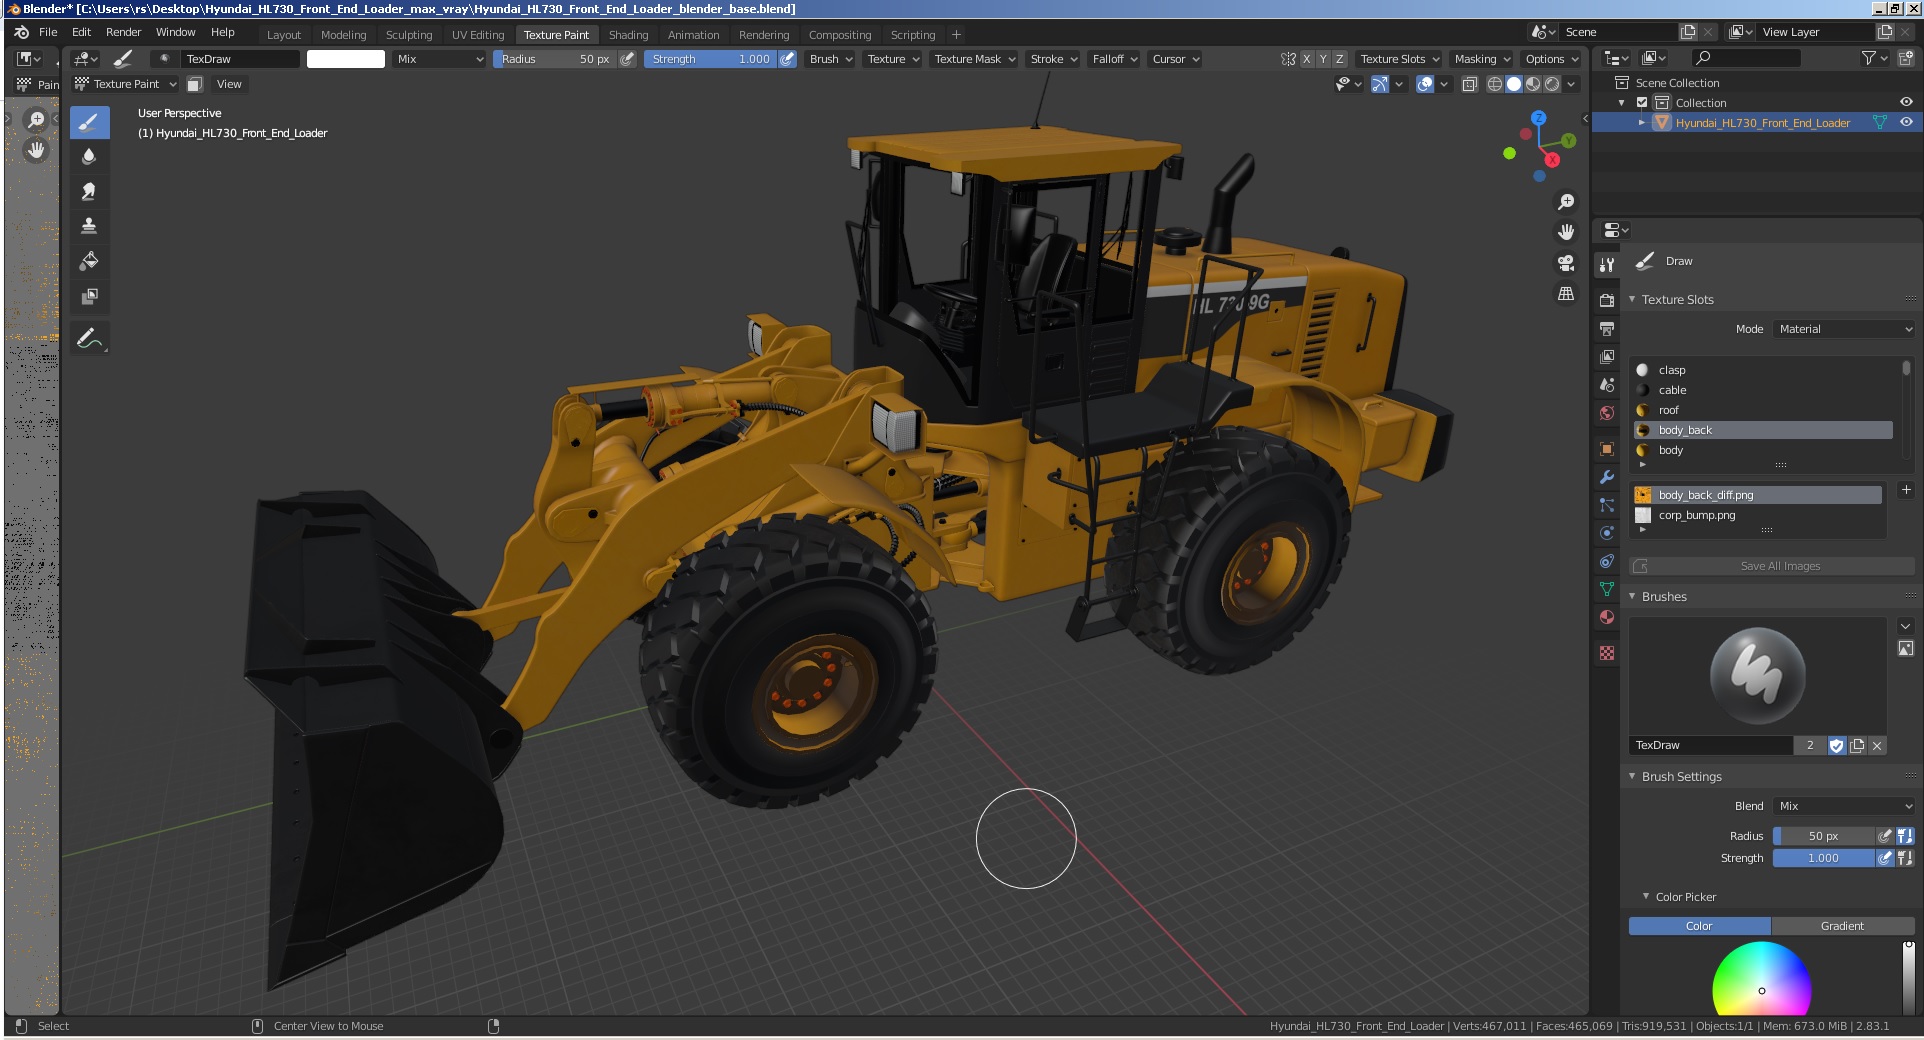Viewport: 1924px width, 1040px height.
Task: Open the File menu
Action: (x=48, y=32)
